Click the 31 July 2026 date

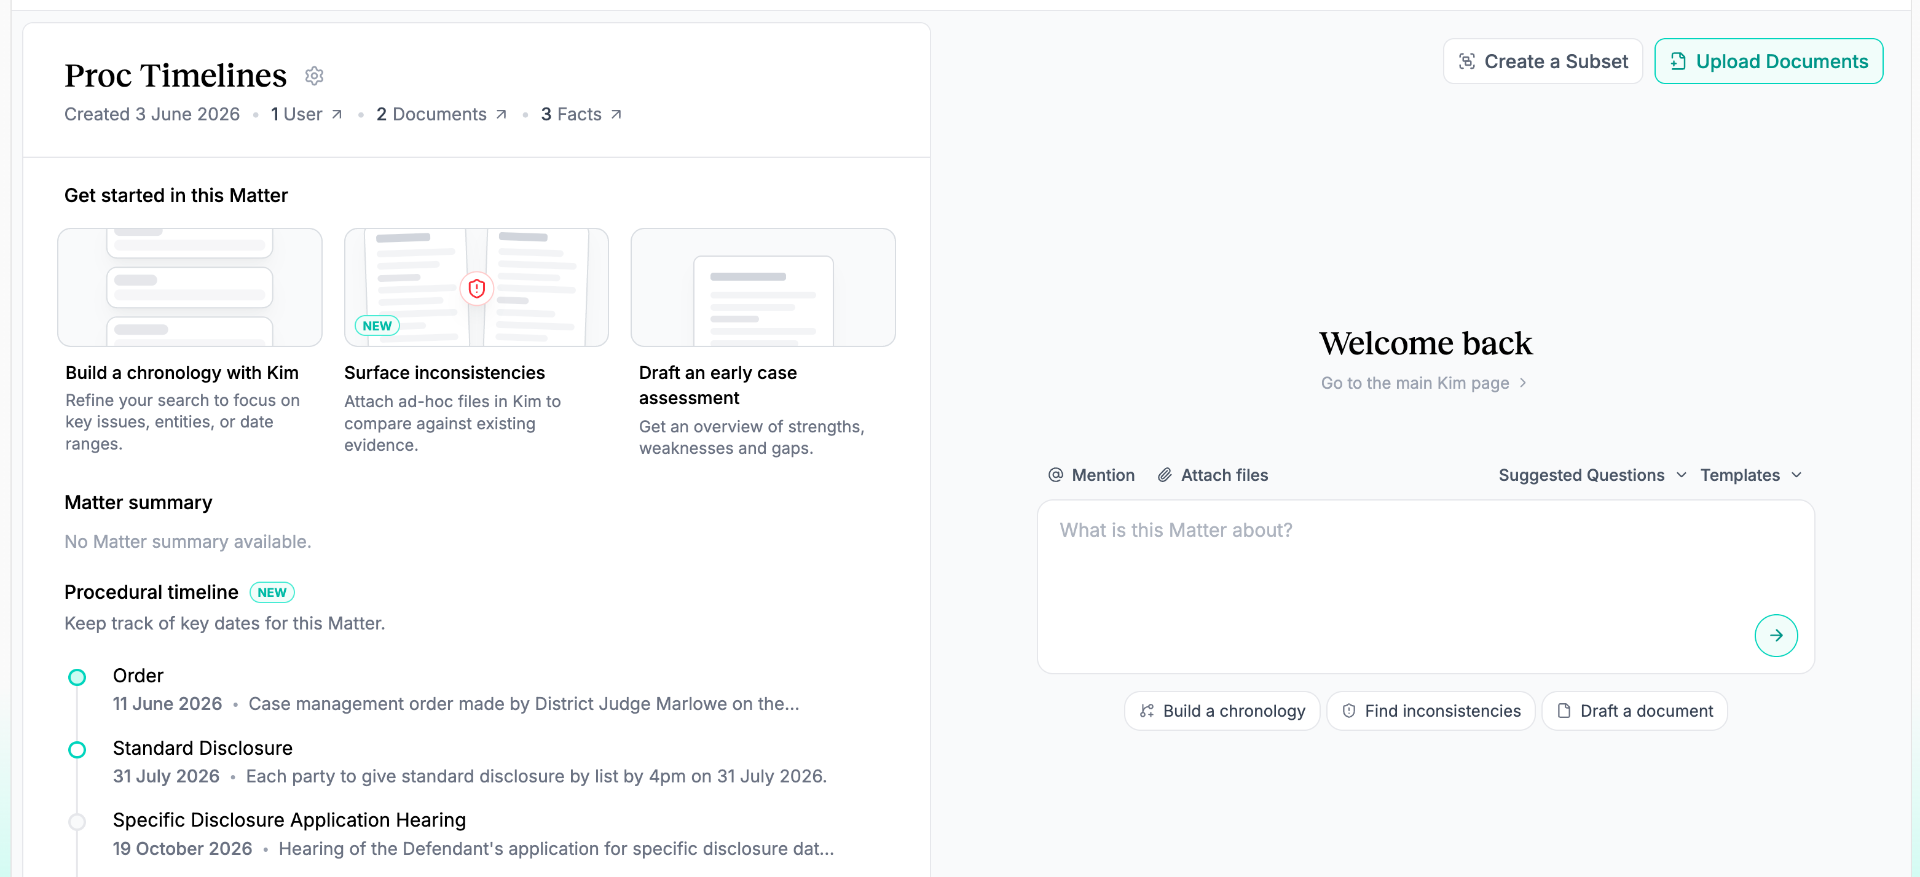tap(166, 776)
